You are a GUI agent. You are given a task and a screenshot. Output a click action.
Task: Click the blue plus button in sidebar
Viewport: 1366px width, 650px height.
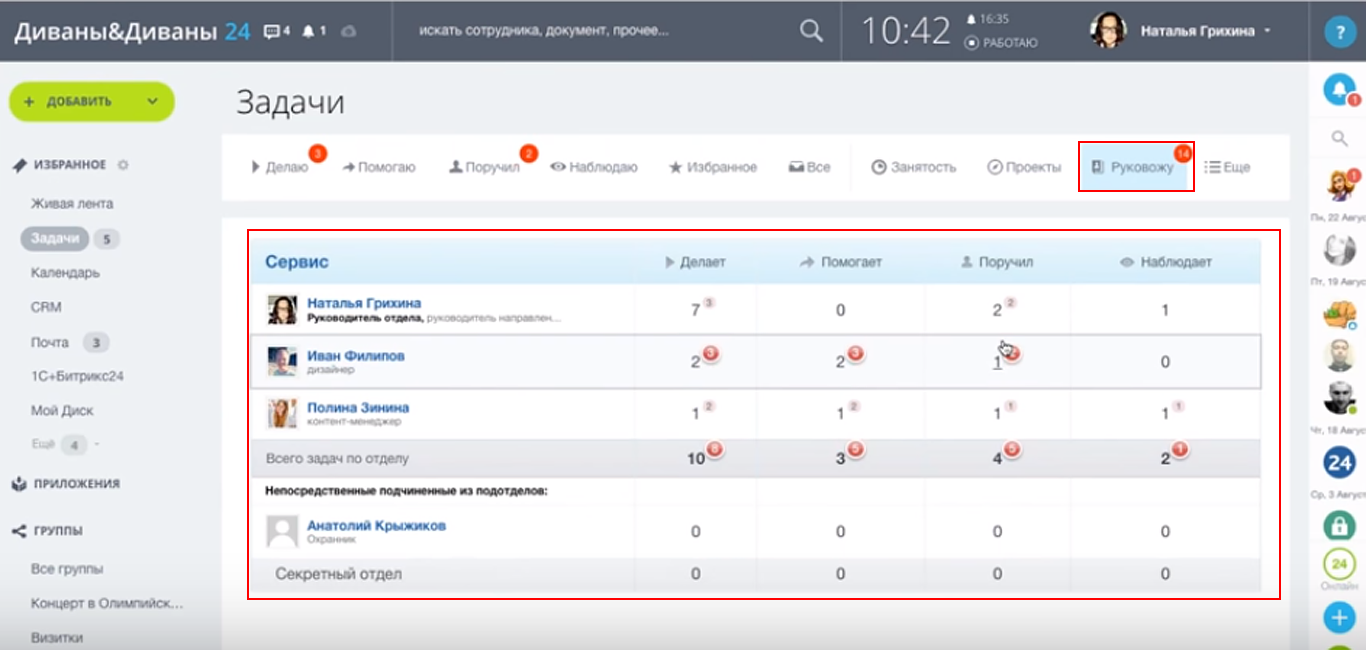1339,617
